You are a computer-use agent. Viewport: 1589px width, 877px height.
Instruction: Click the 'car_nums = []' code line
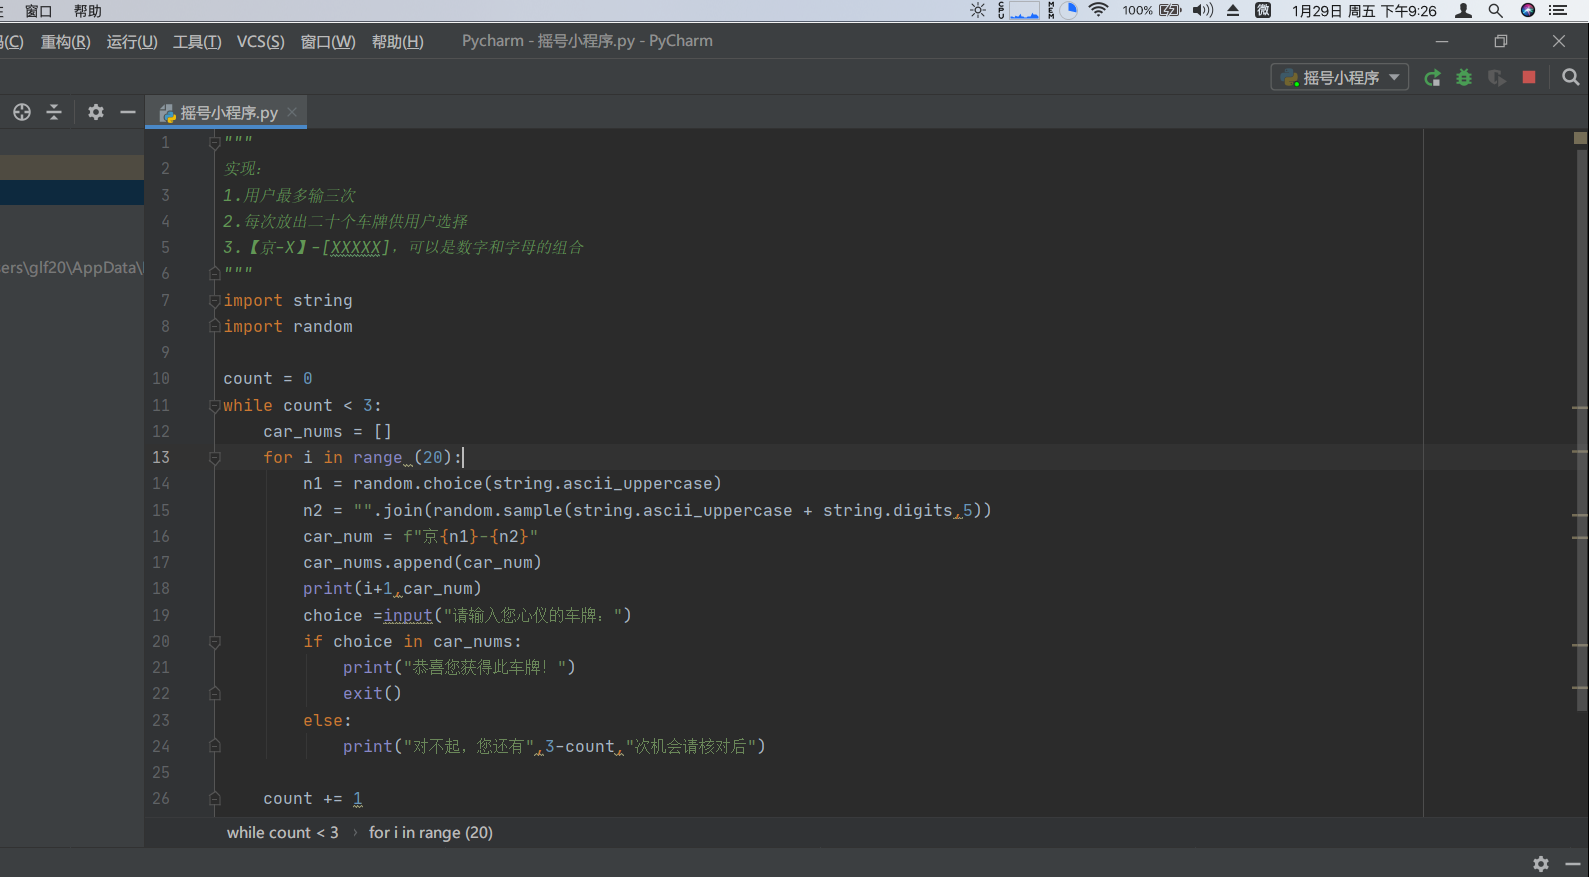point(328,431)
